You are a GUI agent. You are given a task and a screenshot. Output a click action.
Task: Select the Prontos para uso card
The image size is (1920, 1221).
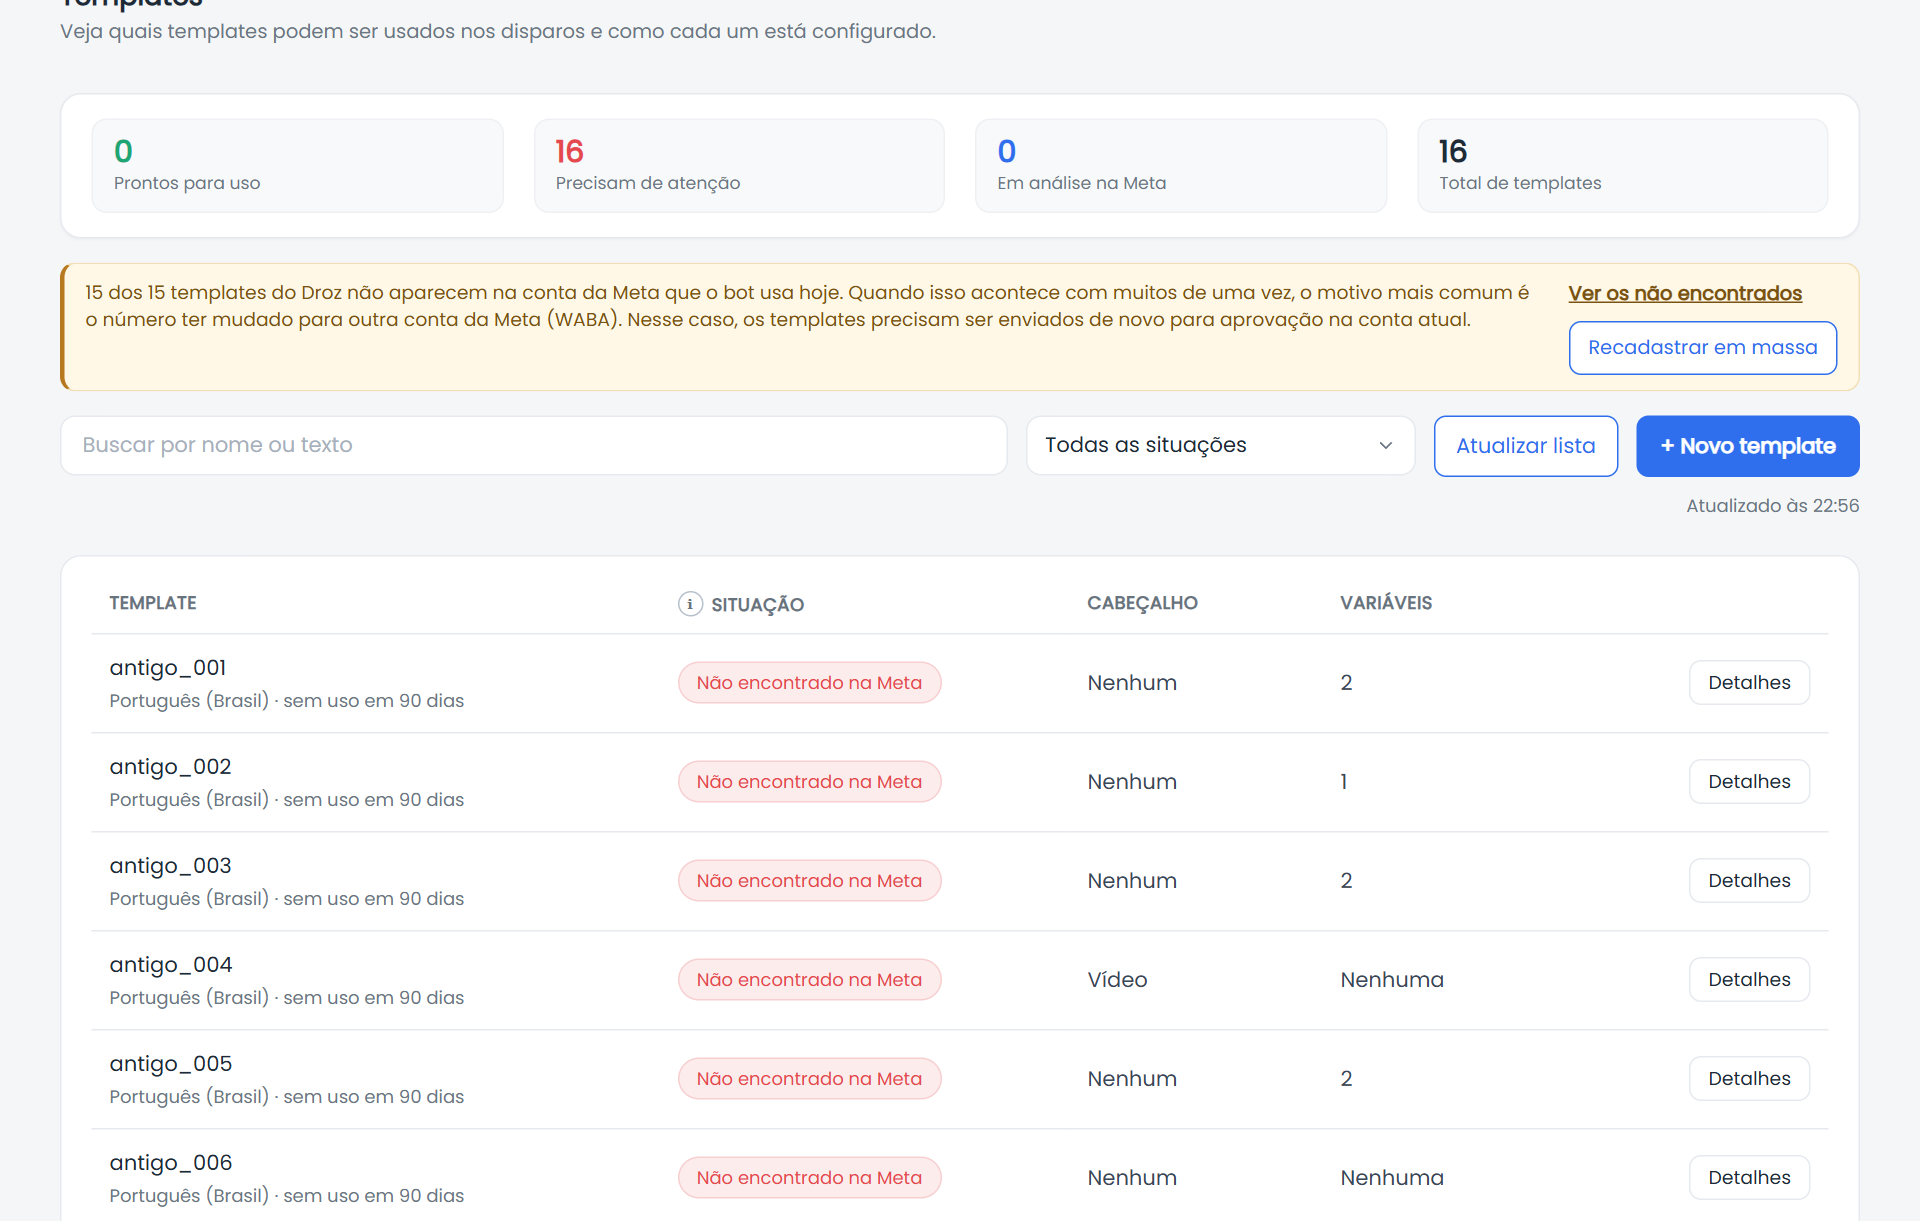pyautogui.click(x=297, y=166)
